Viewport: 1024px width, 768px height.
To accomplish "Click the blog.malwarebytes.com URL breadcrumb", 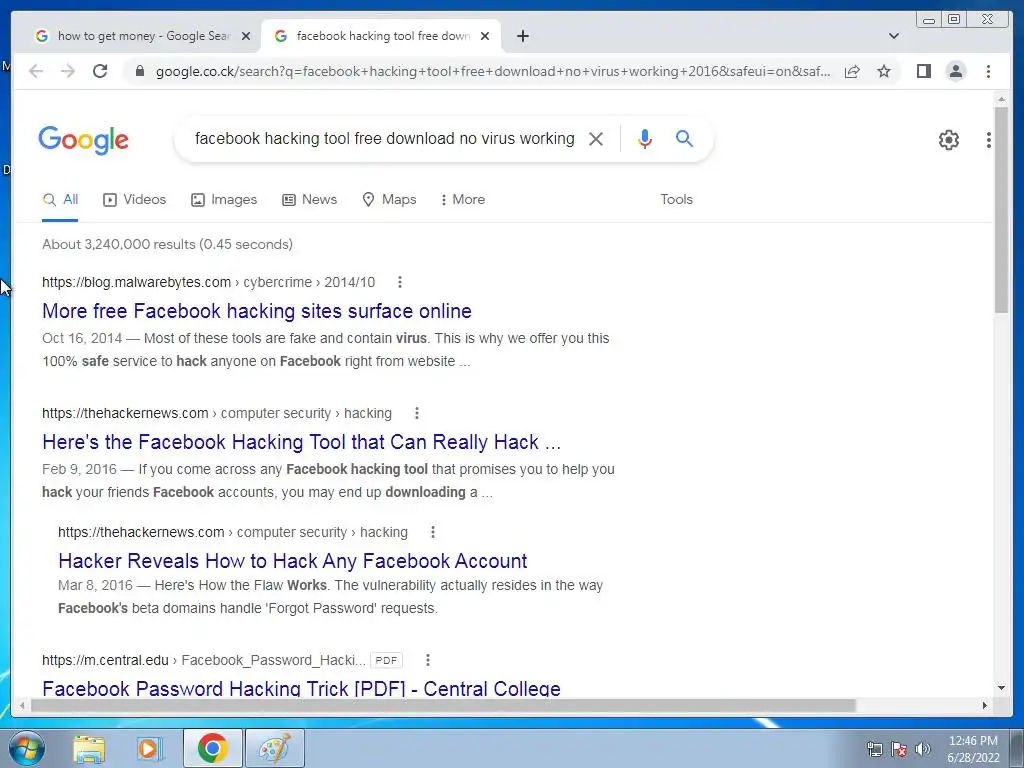I will tap(208, 282).
